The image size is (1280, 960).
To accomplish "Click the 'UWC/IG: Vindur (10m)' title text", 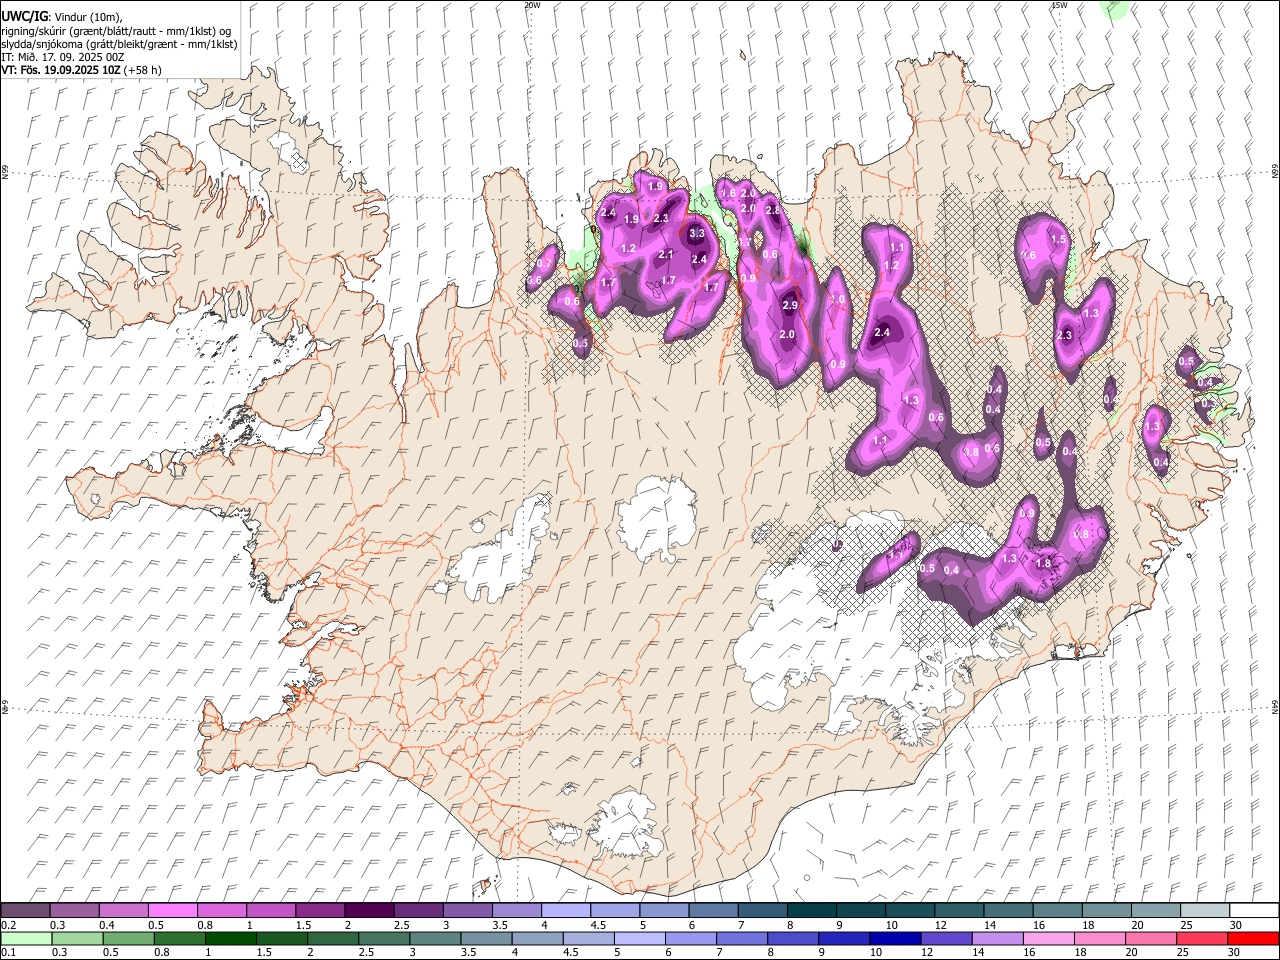I will click(62, 16).
